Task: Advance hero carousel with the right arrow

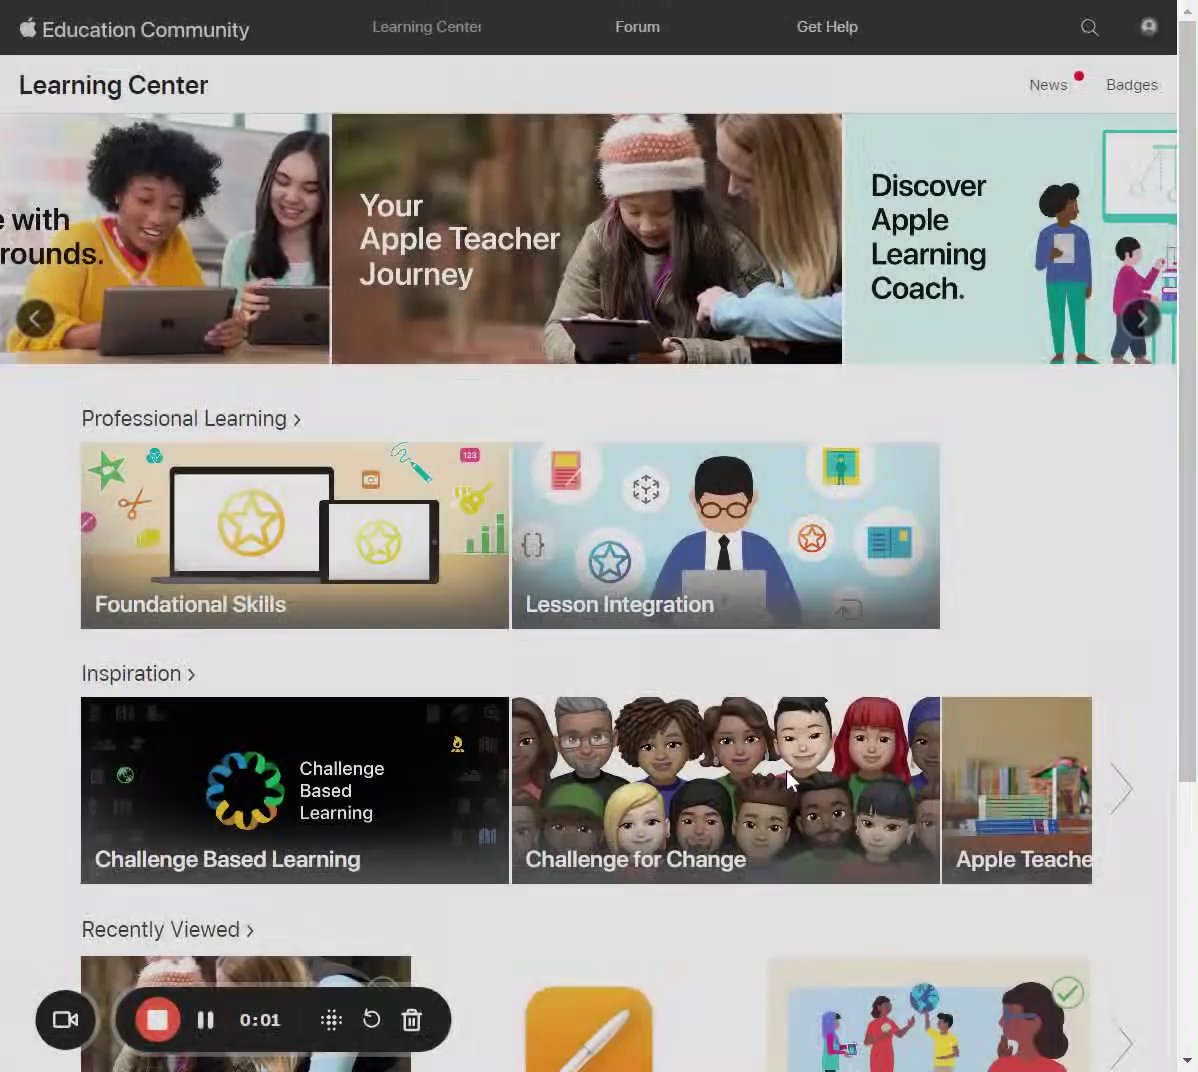Action: [x=1141, y=319]
